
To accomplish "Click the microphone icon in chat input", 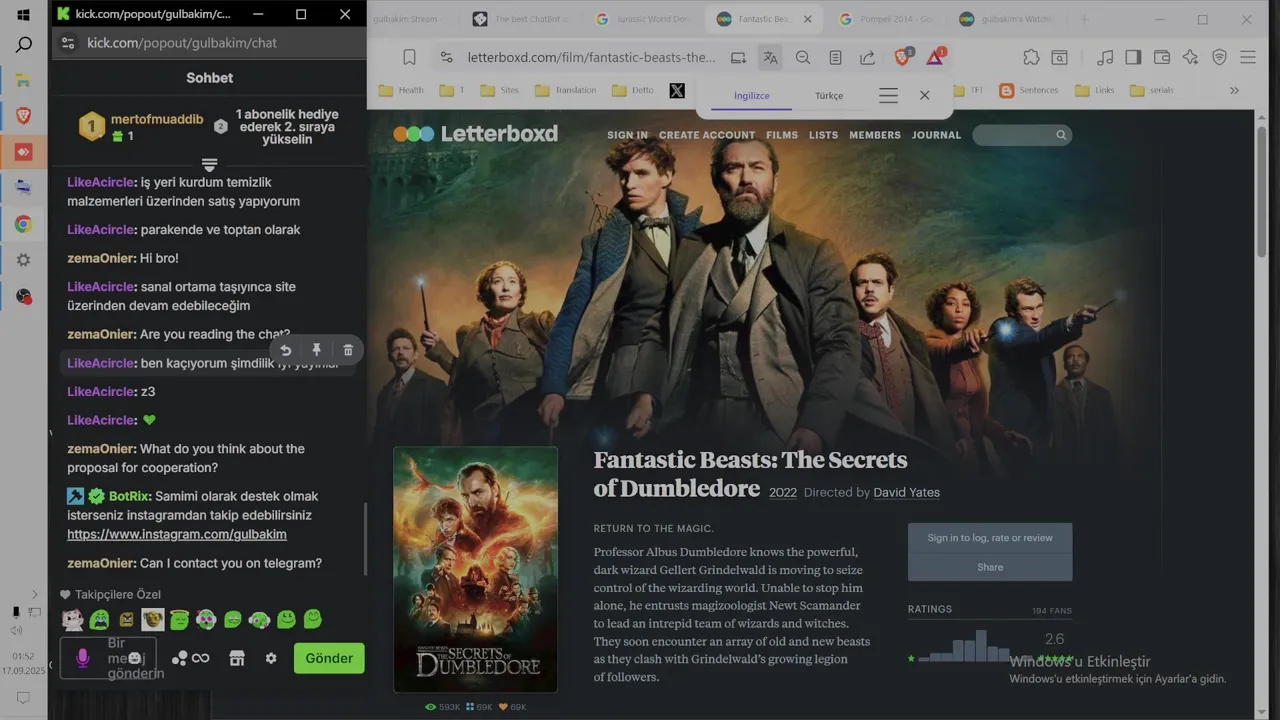I will pyautogui.click(x=83, y=658).
